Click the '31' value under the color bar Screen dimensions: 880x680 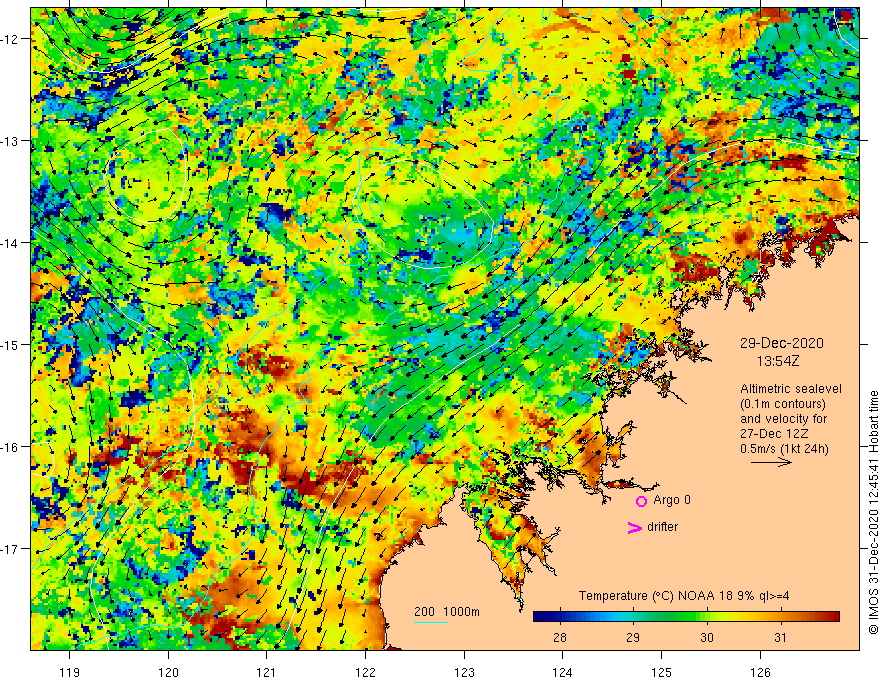coord(781,637)
